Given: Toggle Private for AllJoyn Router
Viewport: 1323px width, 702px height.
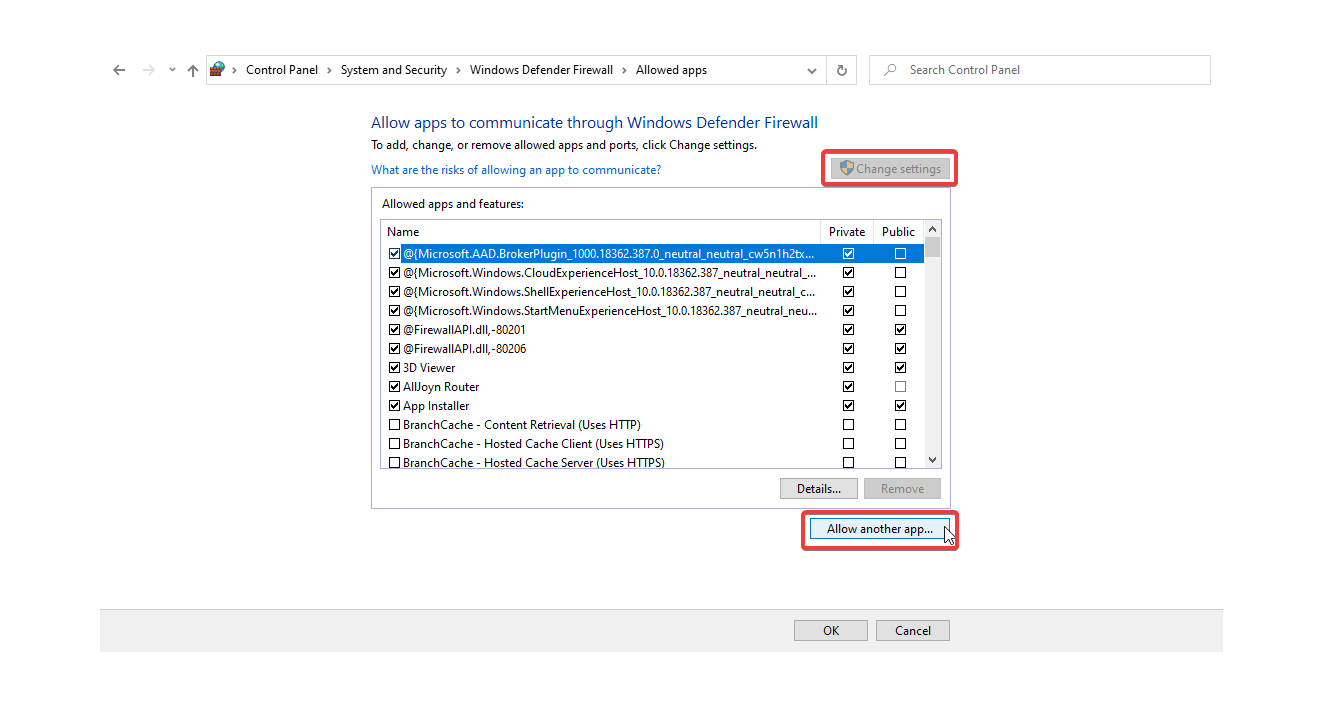Looking at the screenshot, I should (x=848, y=387).
